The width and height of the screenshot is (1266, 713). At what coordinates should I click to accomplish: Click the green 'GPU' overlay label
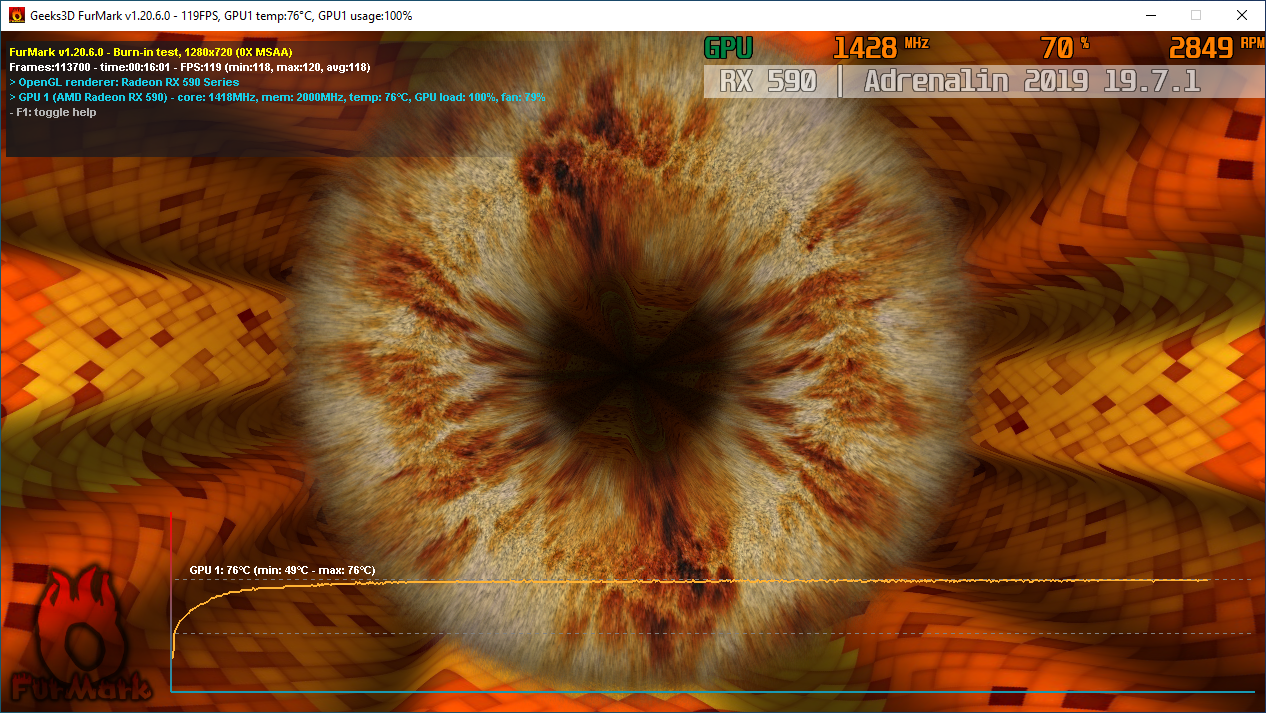729,48
